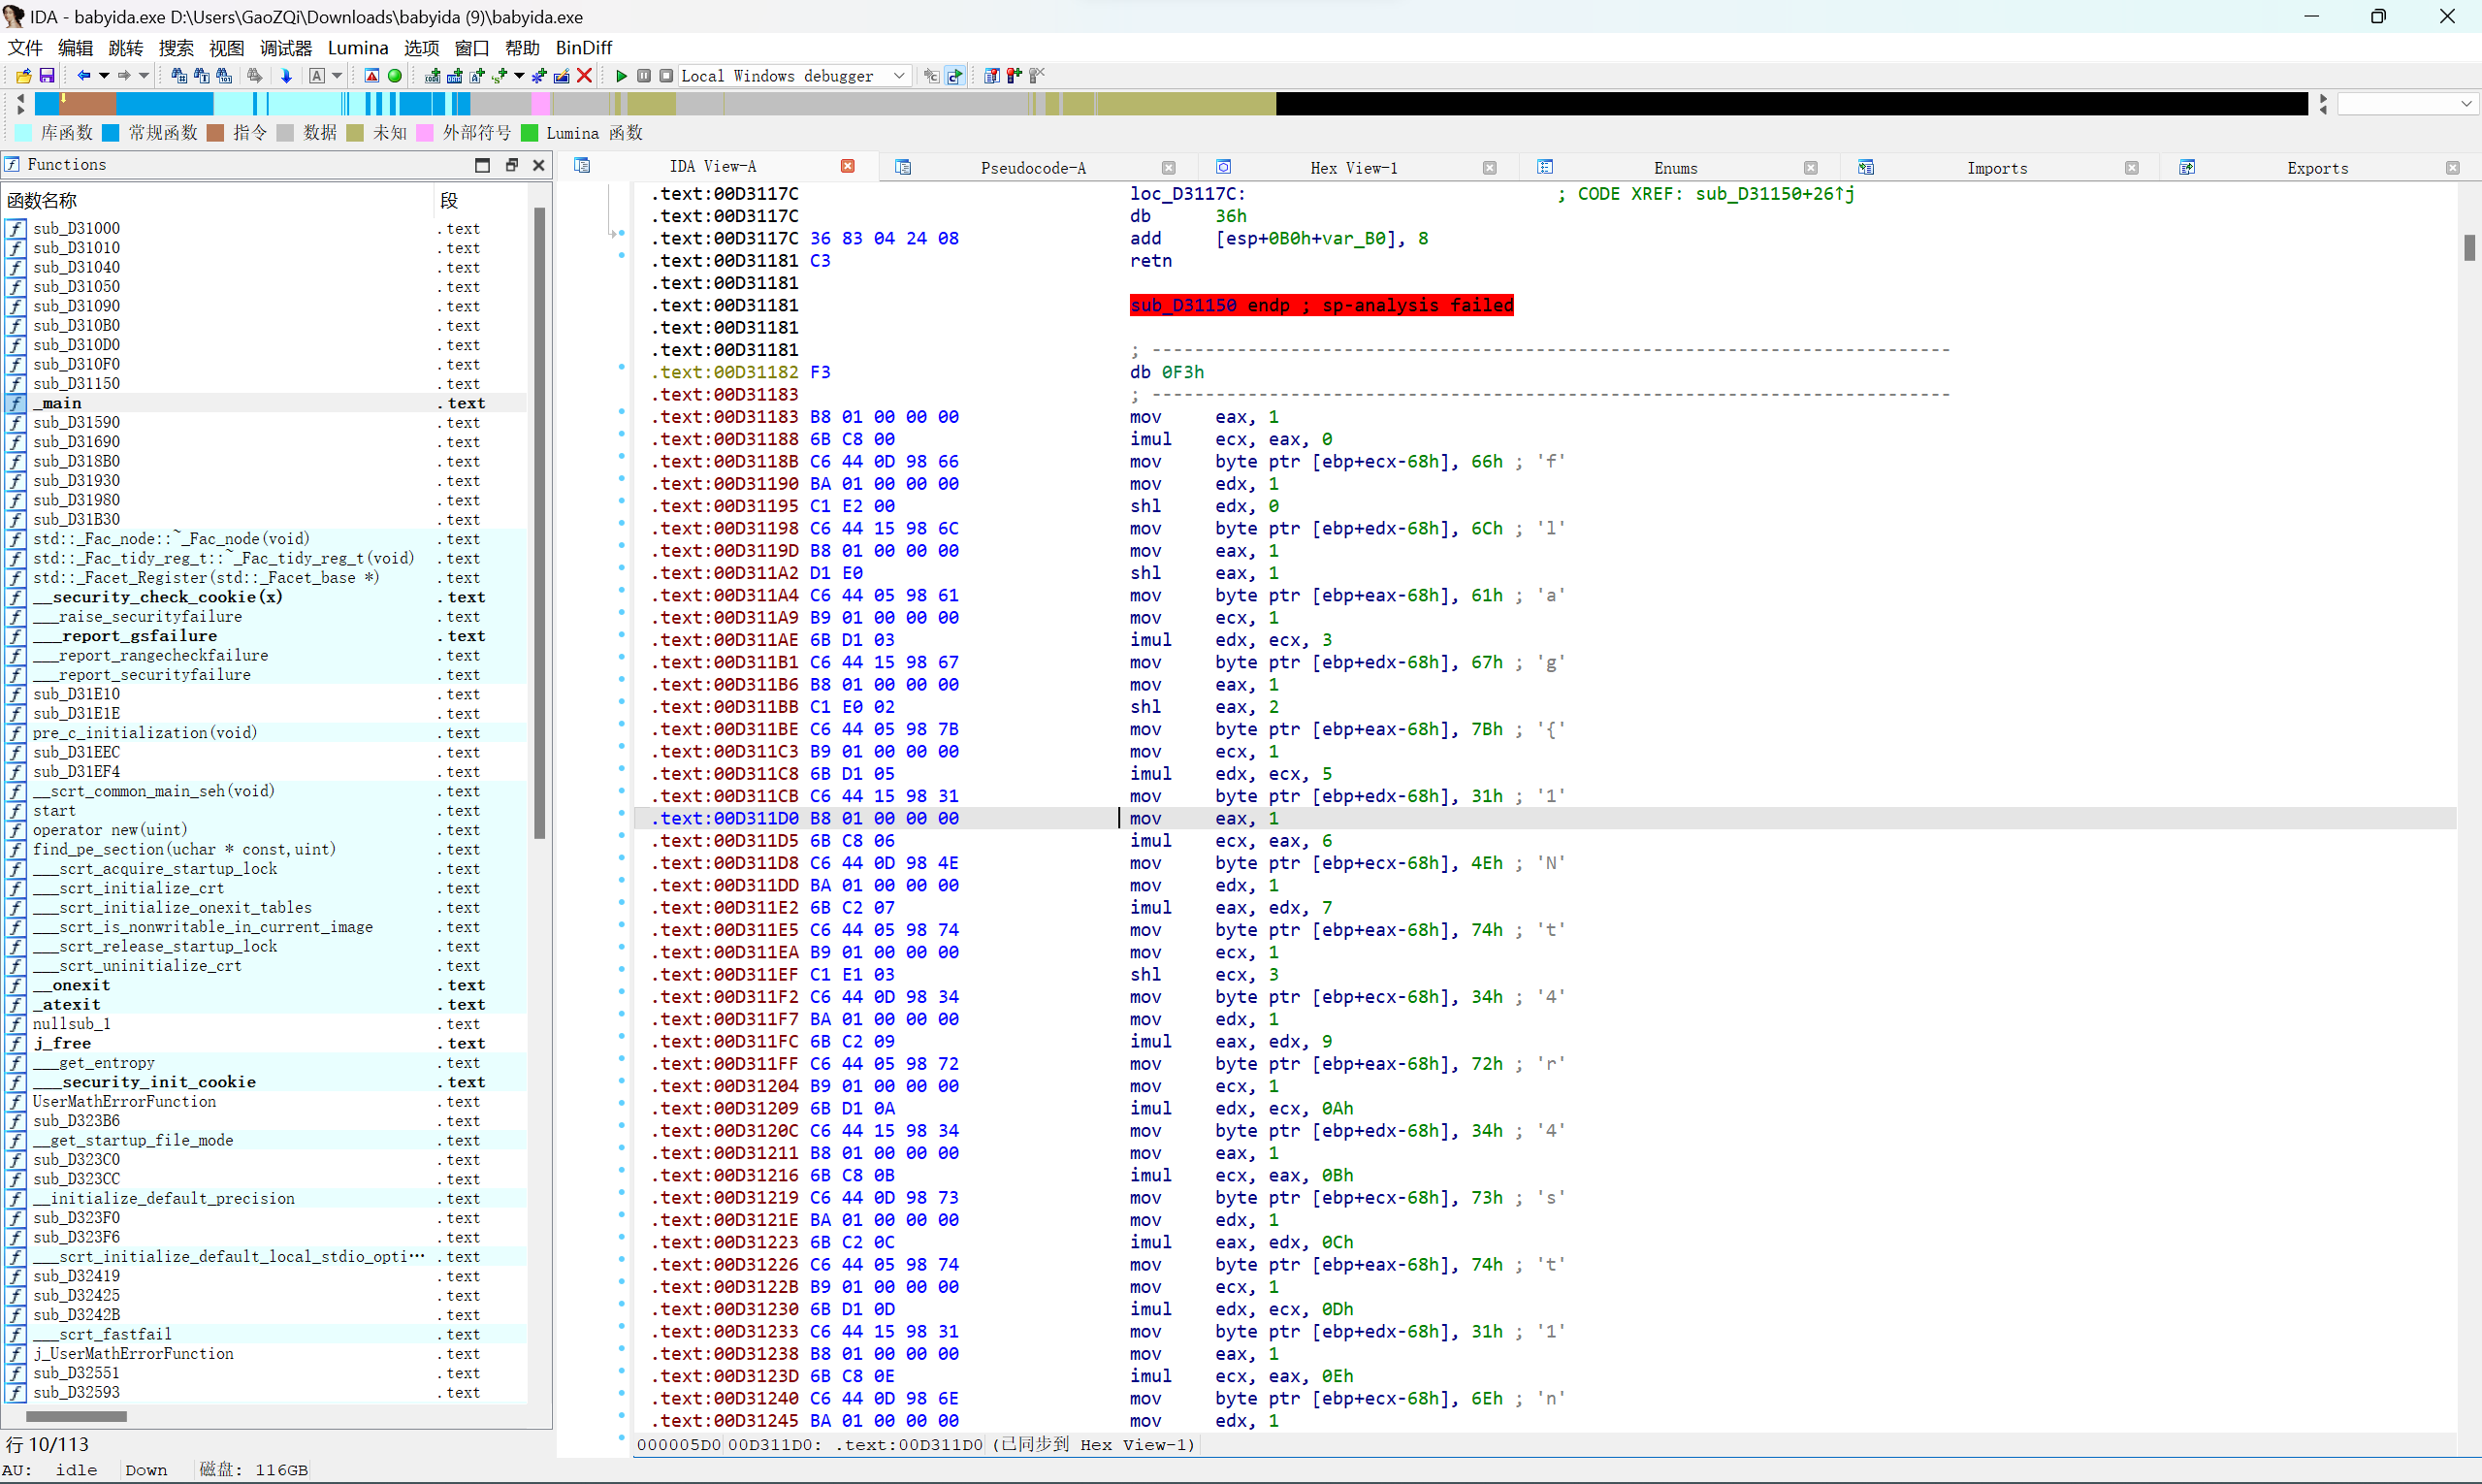Click the 库函数 cyan legend swatch
Image resolution: width=2482 pixels, height=1484 pixels.
point(24,133)
